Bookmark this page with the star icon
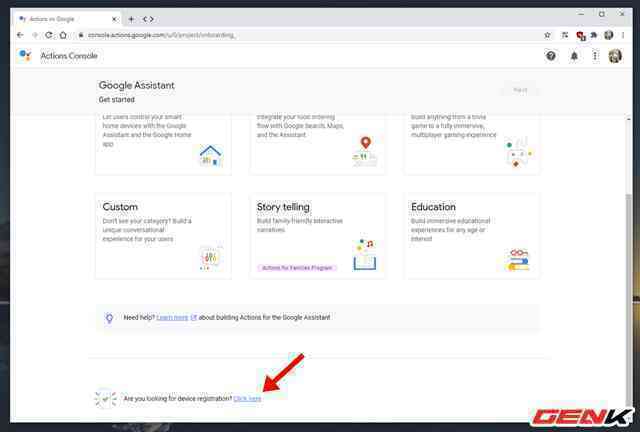Screen dimensions: 640x432 tap(547, 36)
